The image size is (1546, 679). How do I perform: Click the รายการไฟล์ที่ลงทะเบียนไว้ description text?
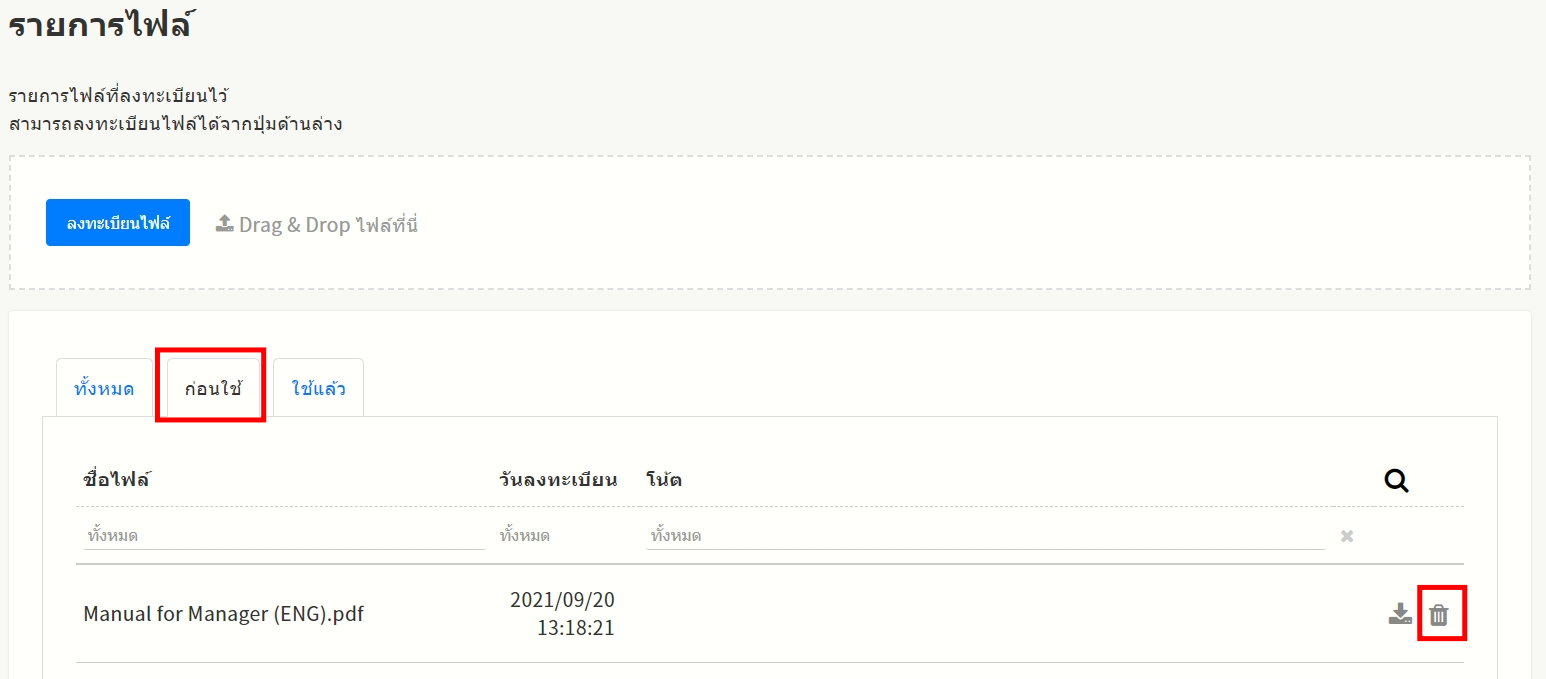(119, 97)
